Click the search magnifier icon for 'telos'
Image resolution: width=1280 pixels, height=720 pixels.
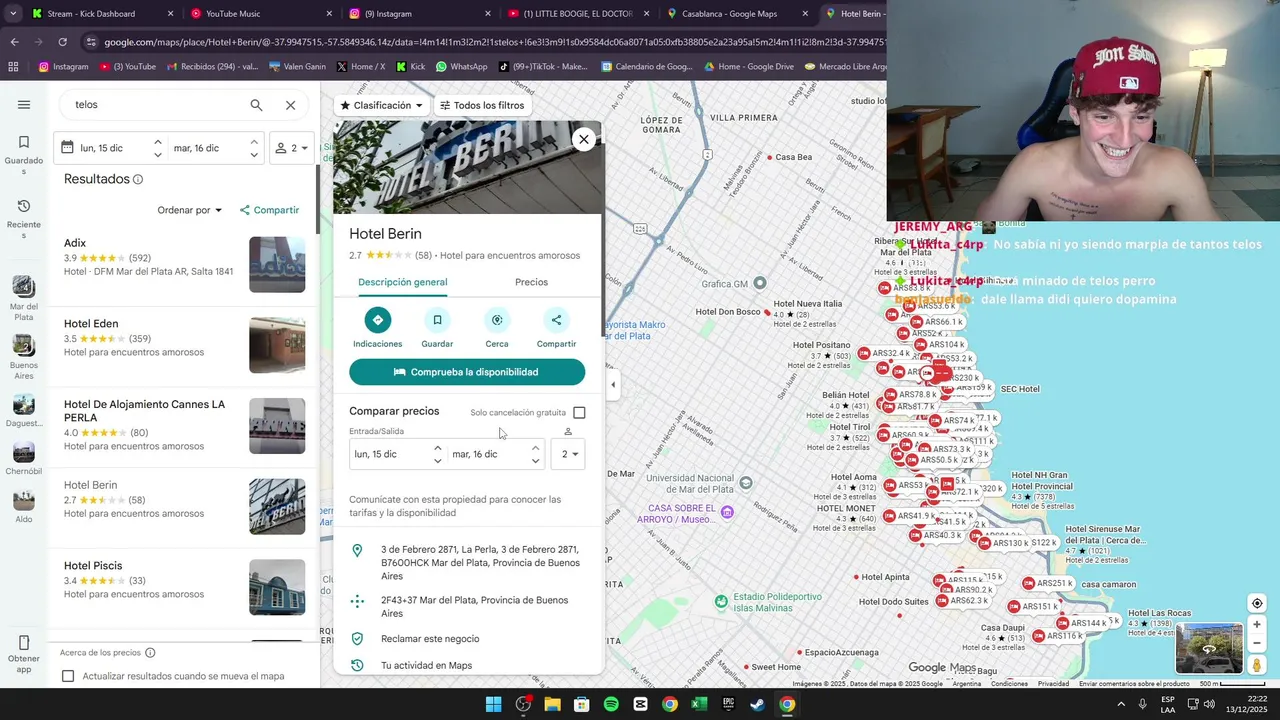256,105
